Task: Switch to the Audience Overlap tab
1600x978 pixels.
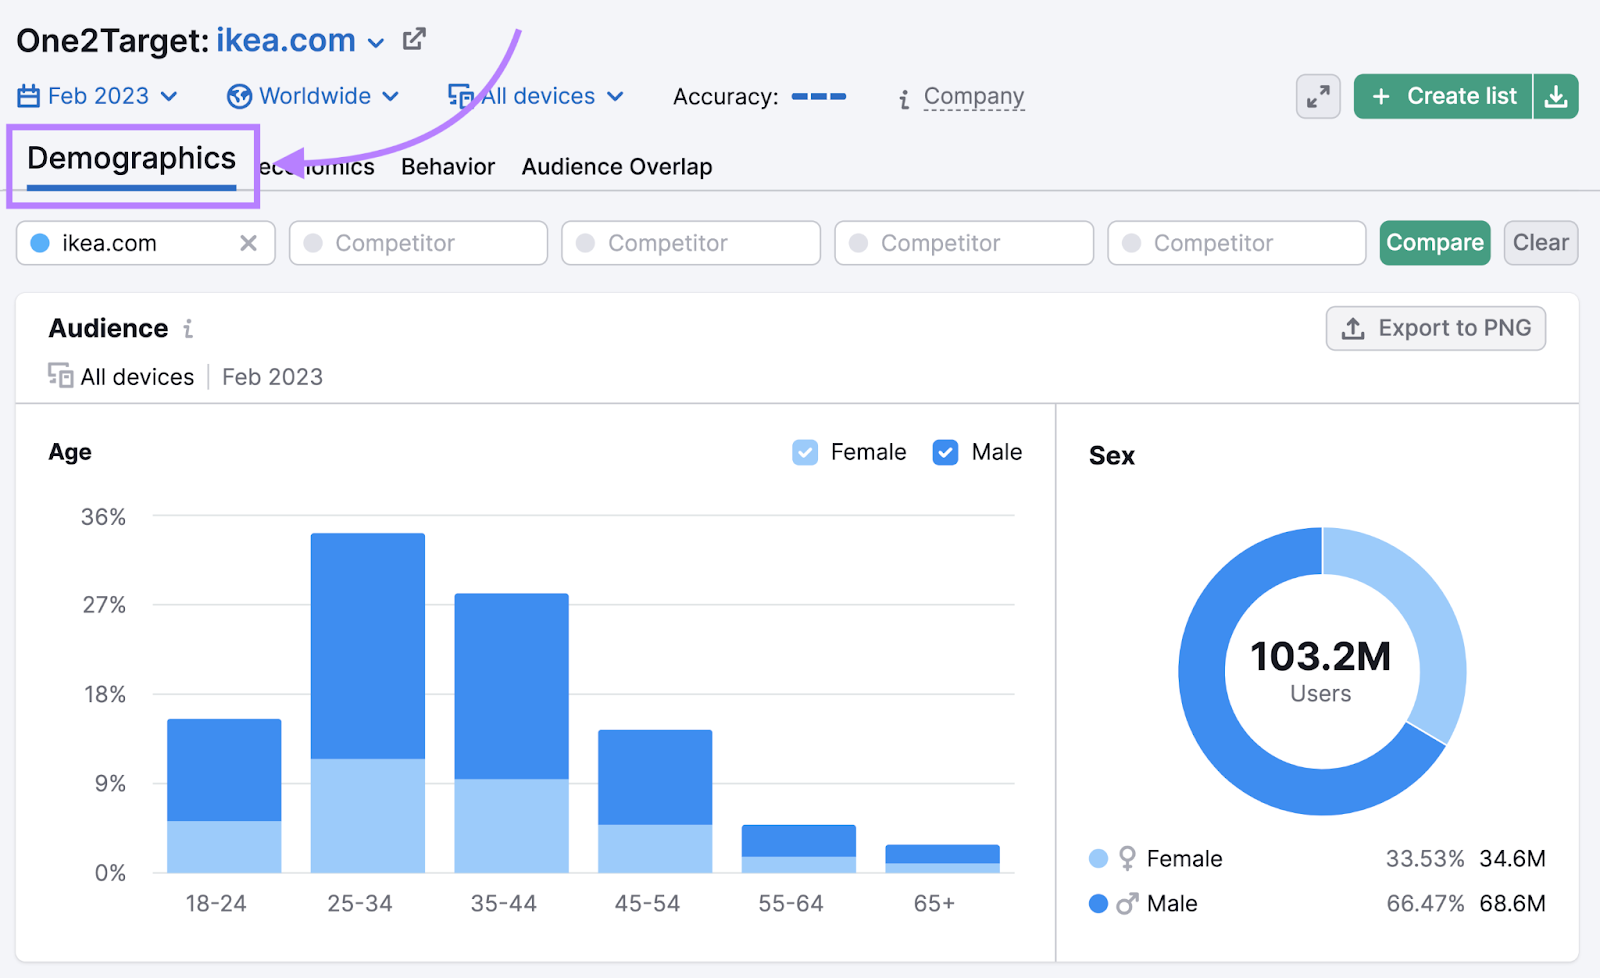Action: point(617,167)
